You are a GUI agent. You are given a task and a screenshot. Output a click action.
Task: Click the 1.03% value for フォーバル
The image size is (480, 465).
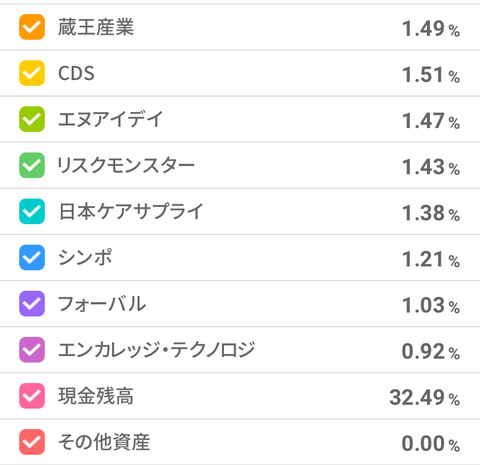coord(431,305)
